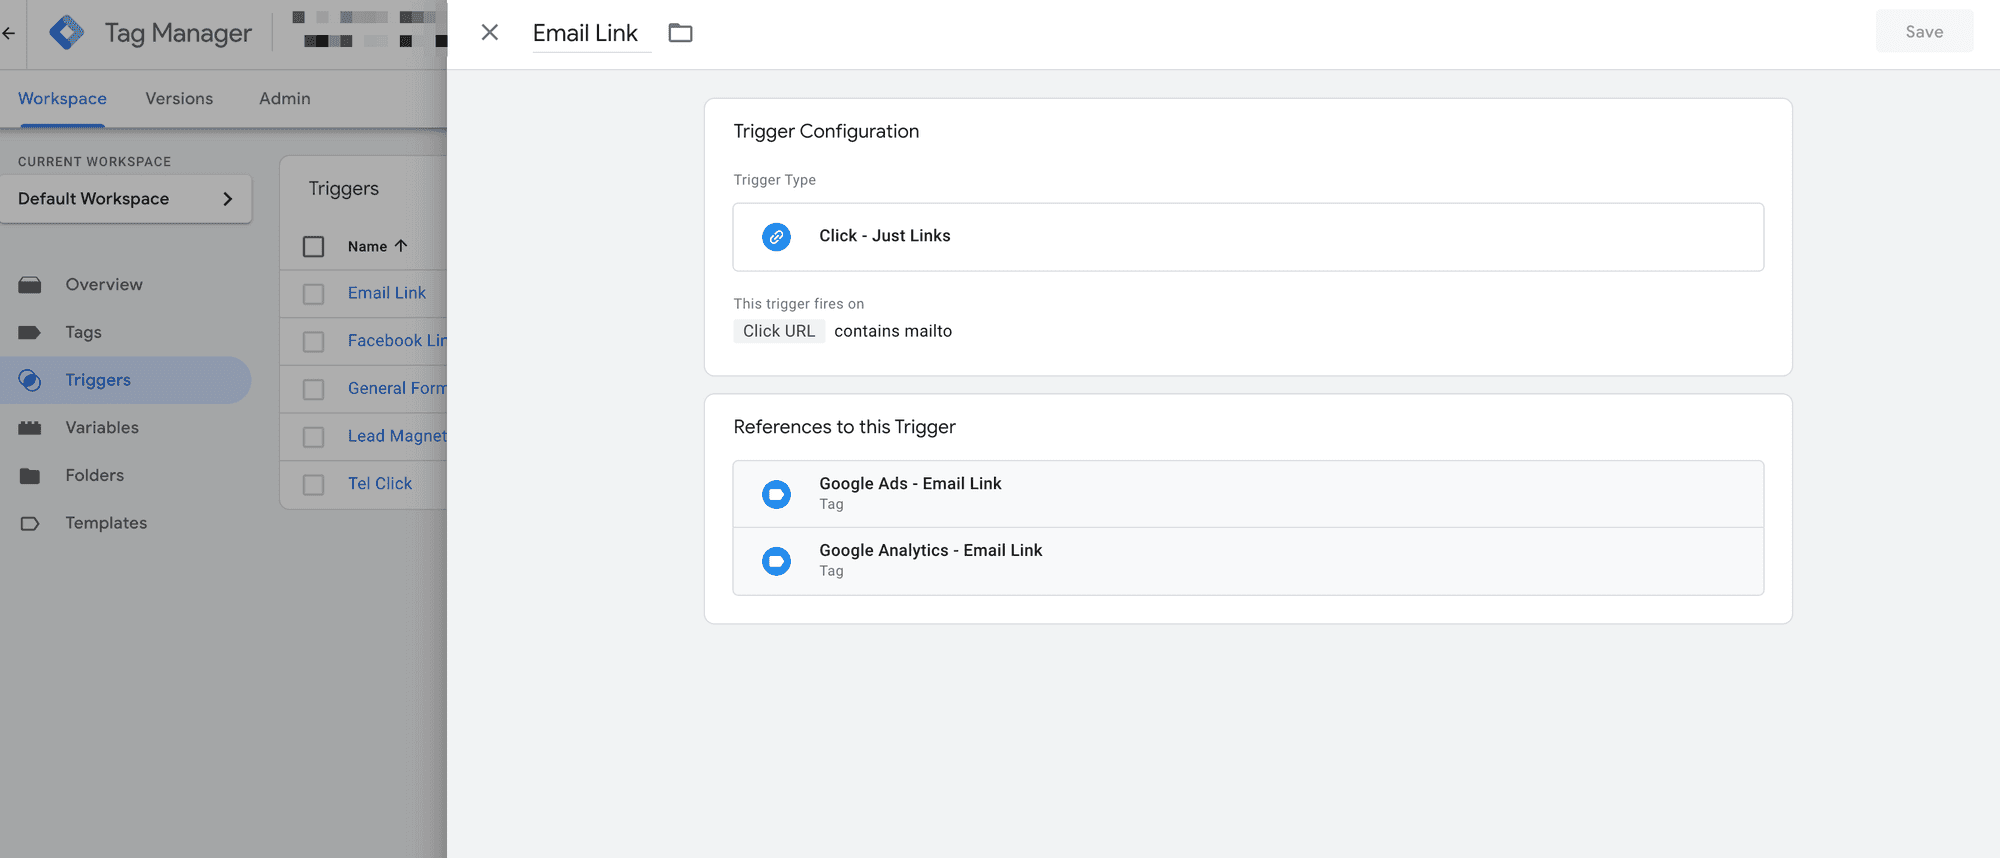
Task: Check the Tel Click trigger checkbox
Action: (x=314, y=485)
